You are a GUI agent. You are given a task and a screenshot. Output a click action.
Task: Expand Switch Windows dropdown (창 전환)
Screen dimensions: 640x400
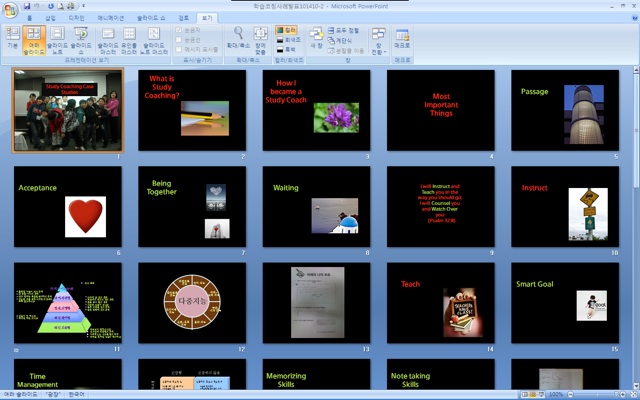point(378,40)
